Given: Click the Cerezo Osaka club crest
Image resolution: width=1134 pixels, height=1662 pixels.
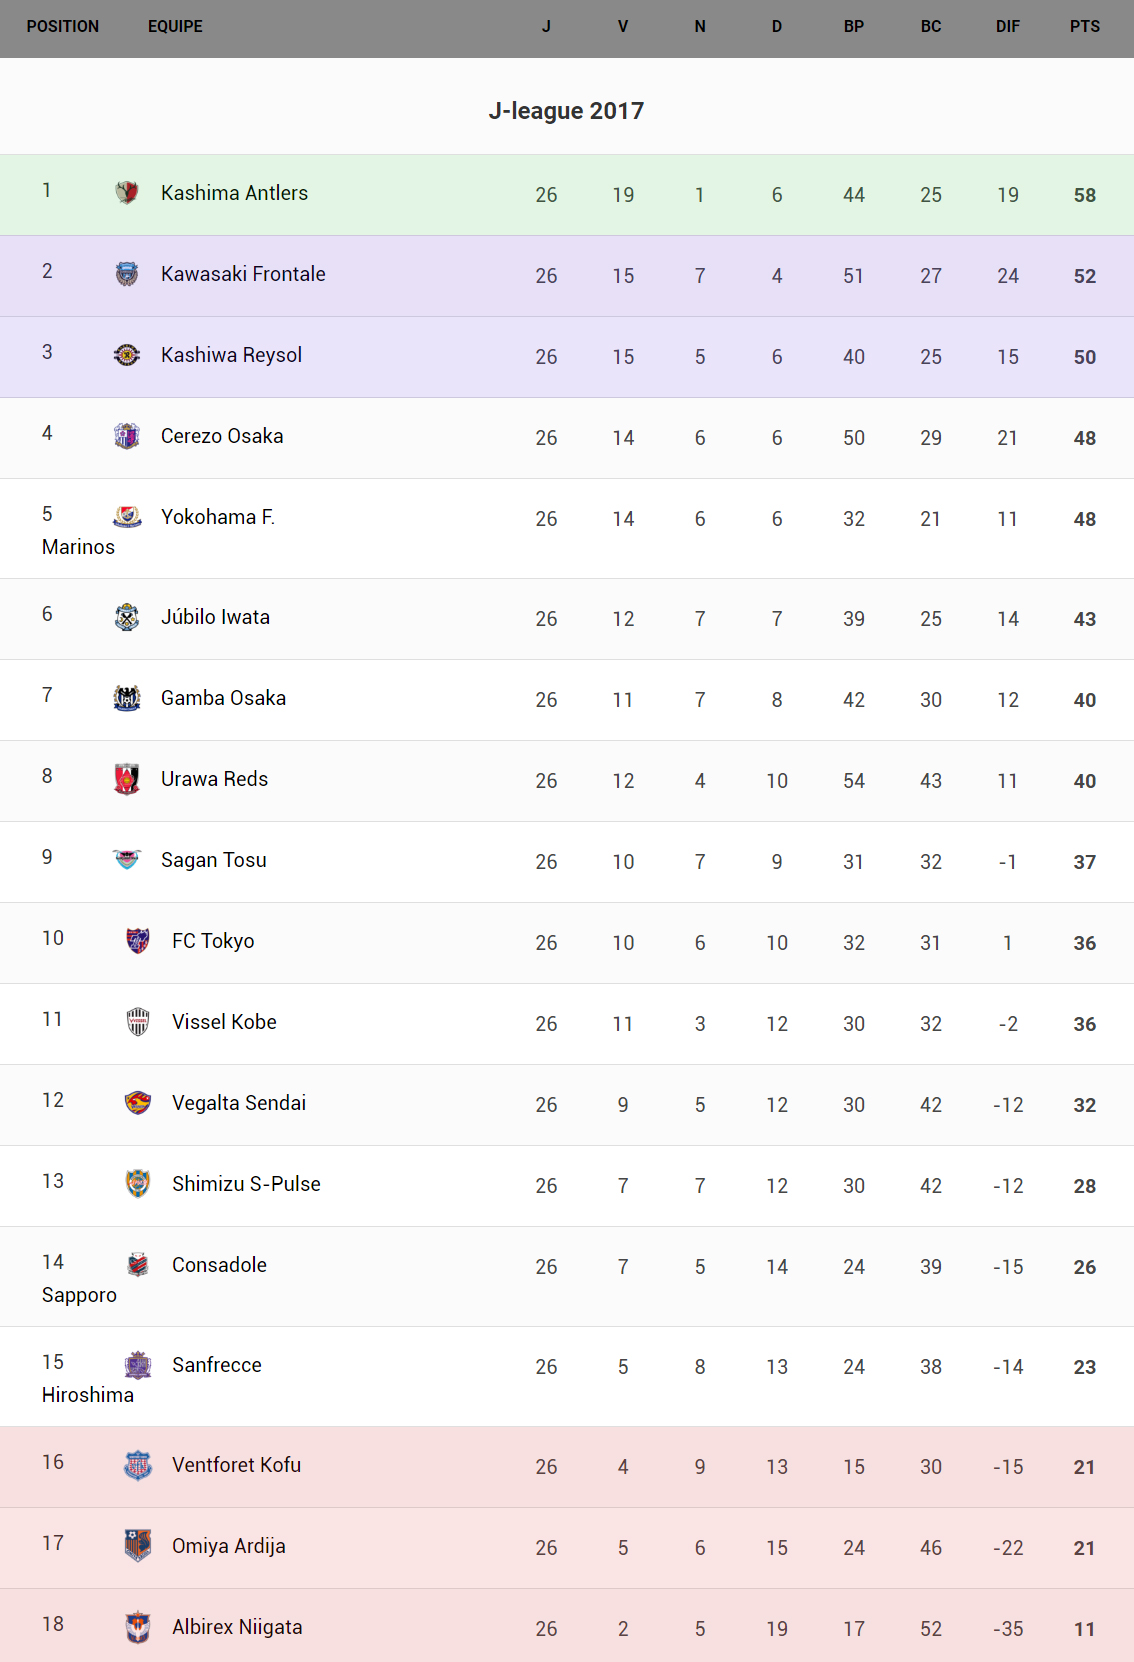Looking at the screenshot, I should (127, 435).
